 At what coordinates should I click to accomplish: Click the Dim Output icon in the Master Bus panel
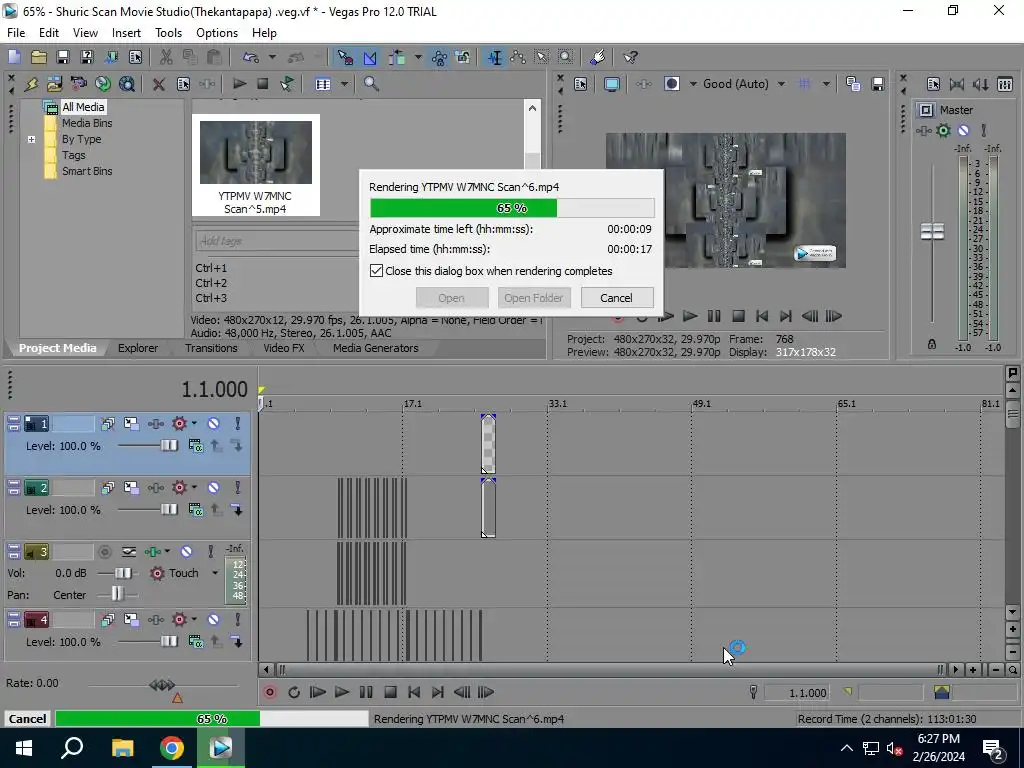point(981,84)
